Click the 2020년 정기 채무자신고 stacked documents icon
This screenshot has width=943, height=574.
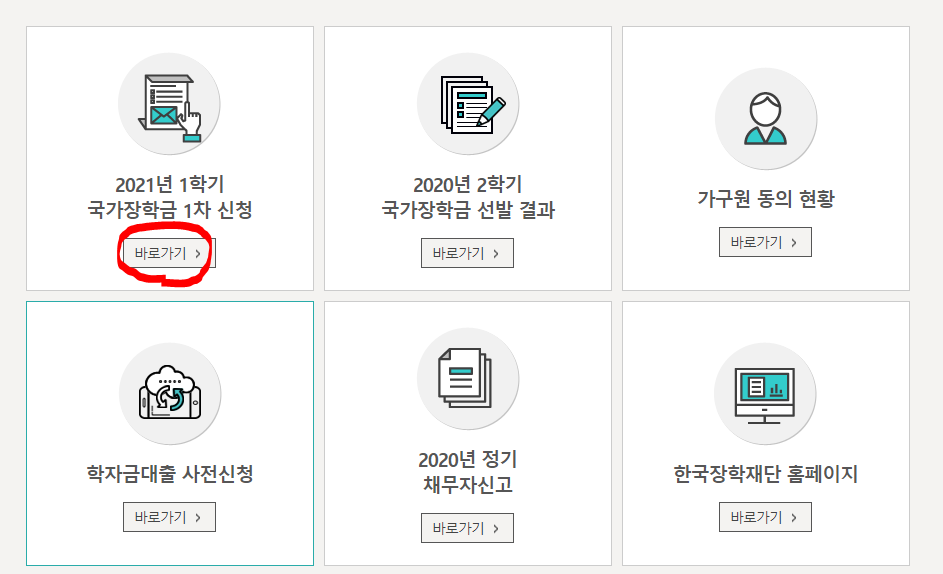click(467, 379)
